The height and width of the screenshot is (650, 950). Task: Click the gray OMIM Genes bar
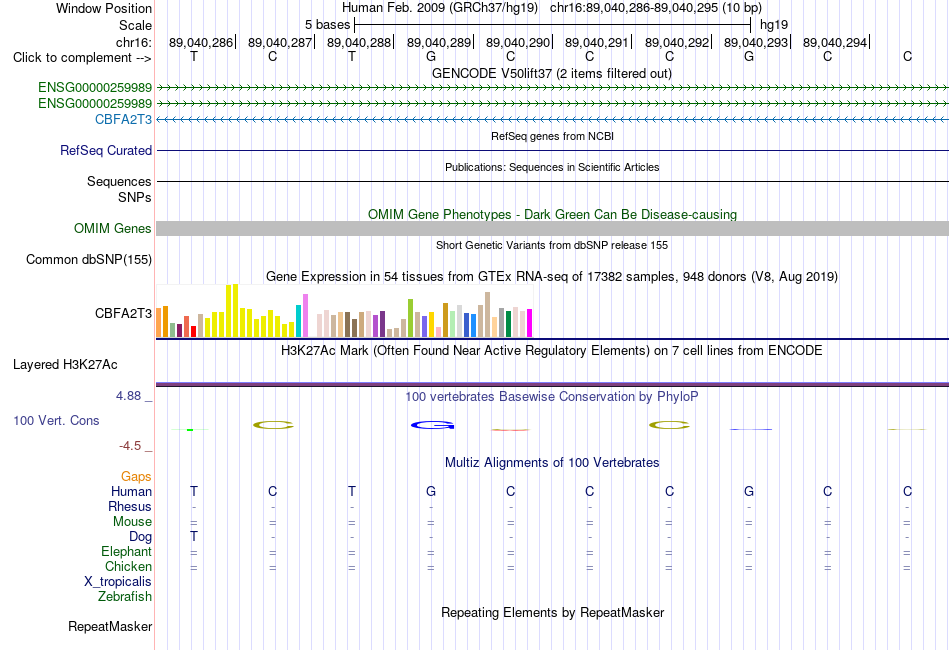[x=553, y=228]
